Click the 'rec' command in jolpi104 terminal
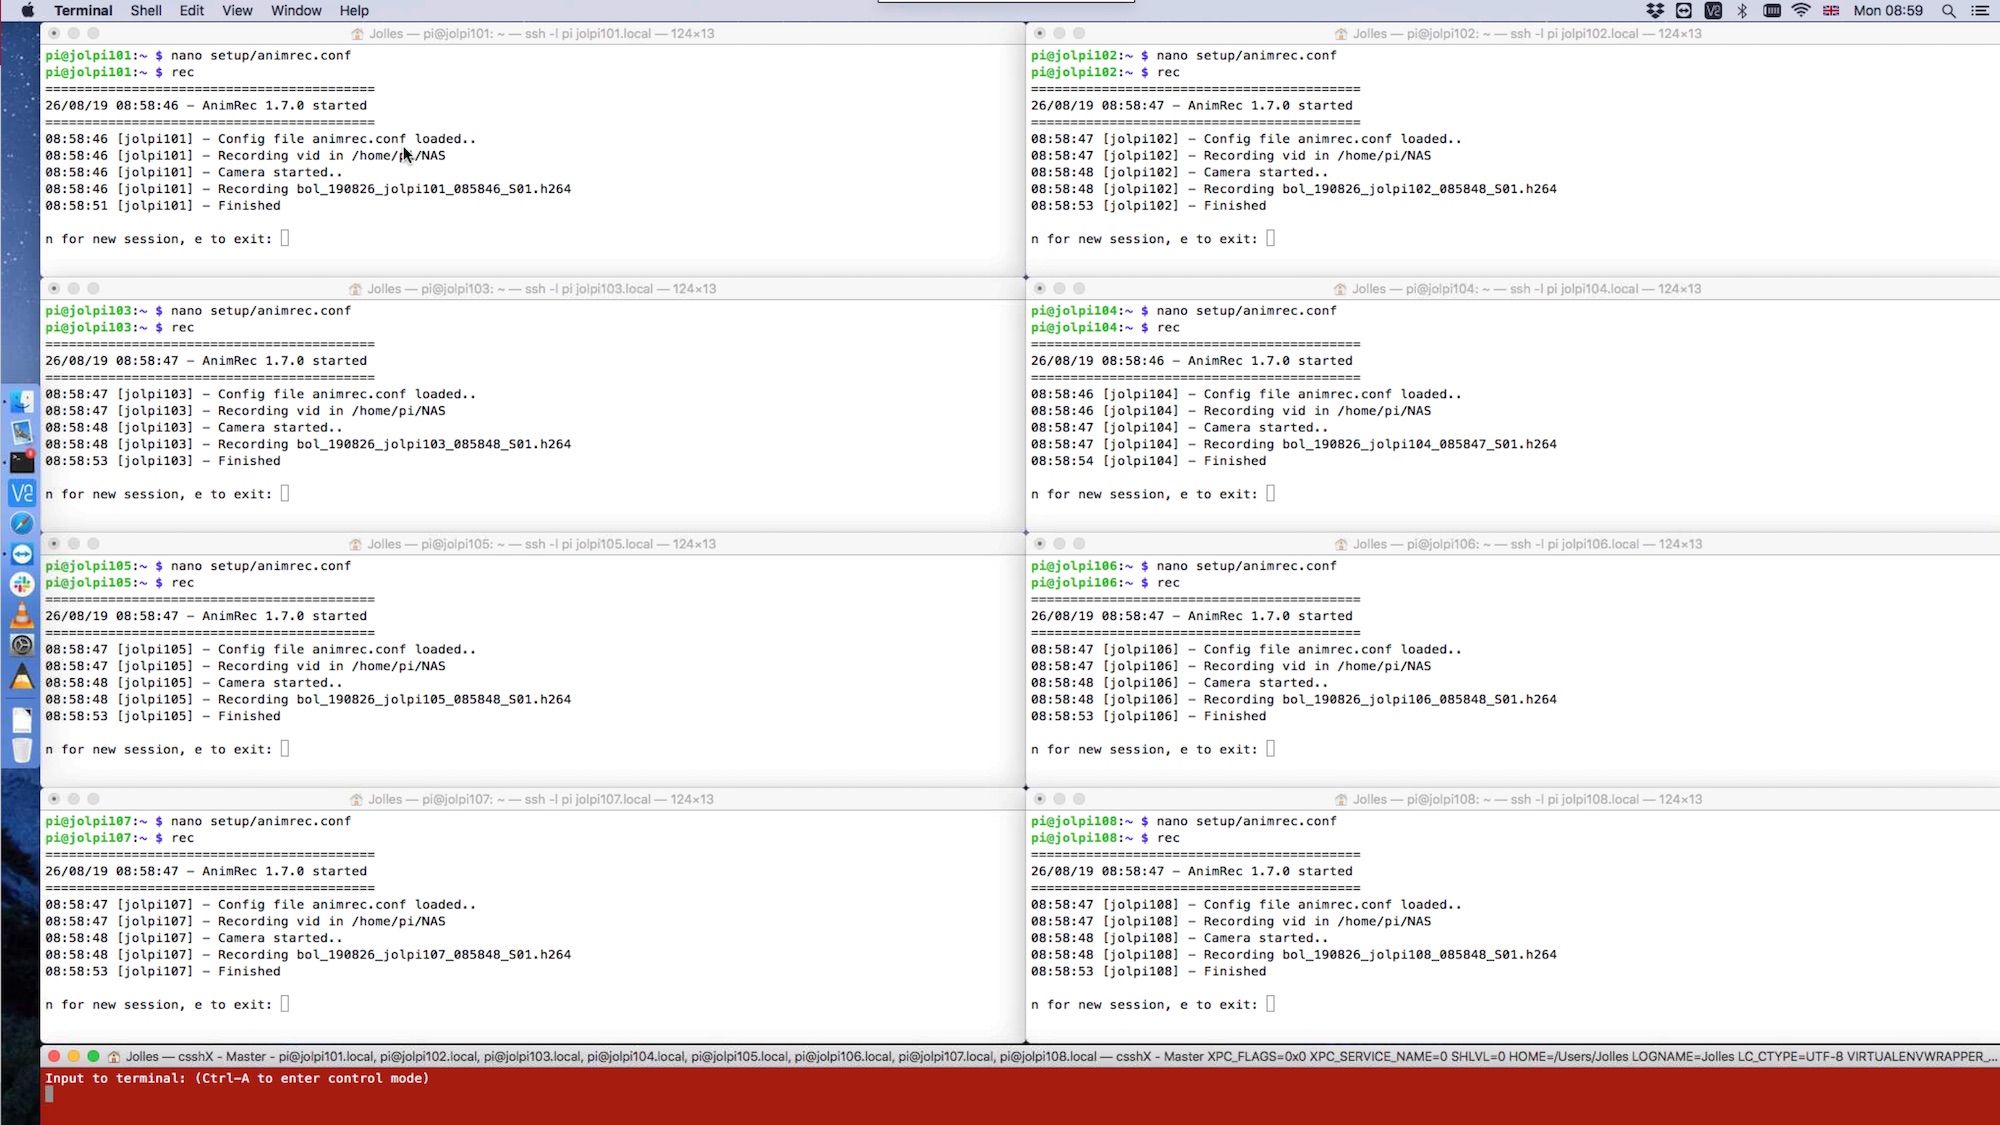The height and width of the screenshot is (1125, 2000). [x=1168, y=328]
